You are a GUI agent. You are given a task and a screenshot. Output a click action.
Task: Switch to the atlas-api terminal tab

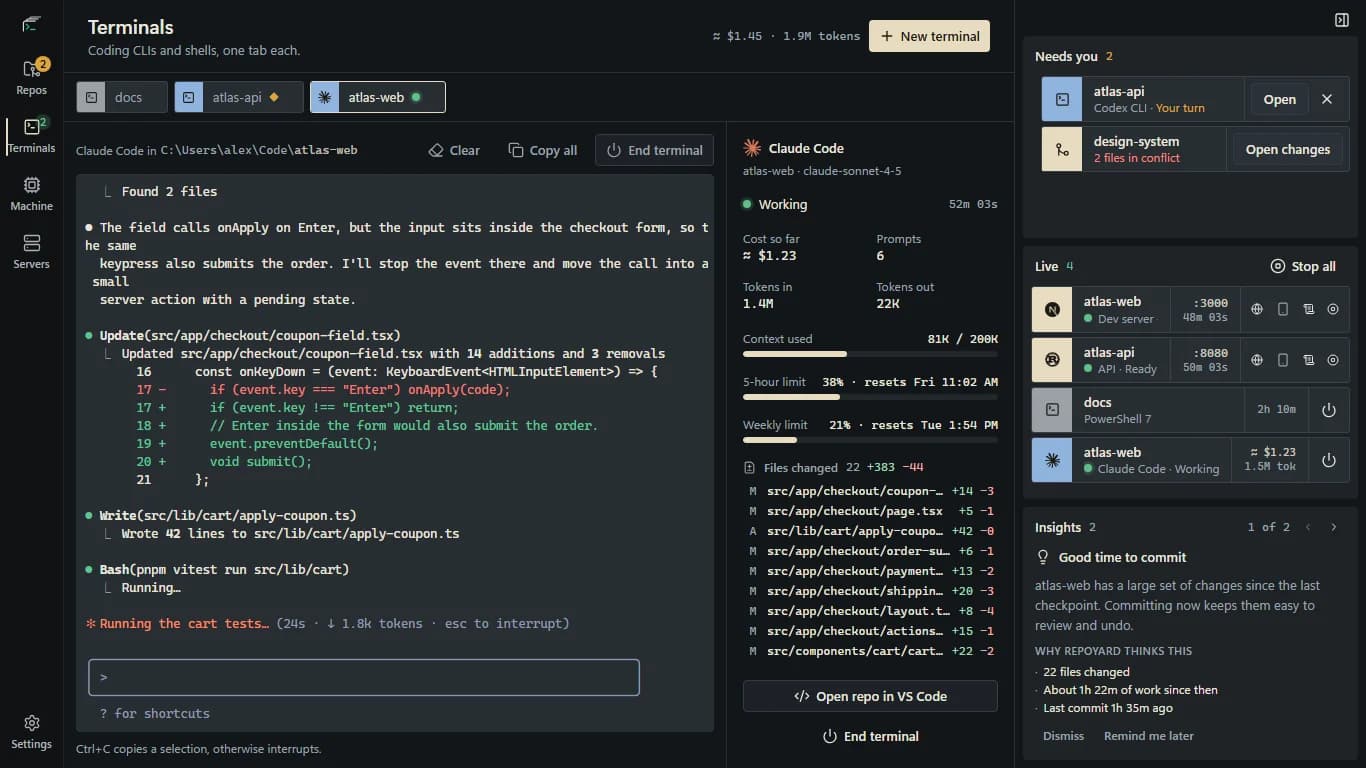point(238,97)
